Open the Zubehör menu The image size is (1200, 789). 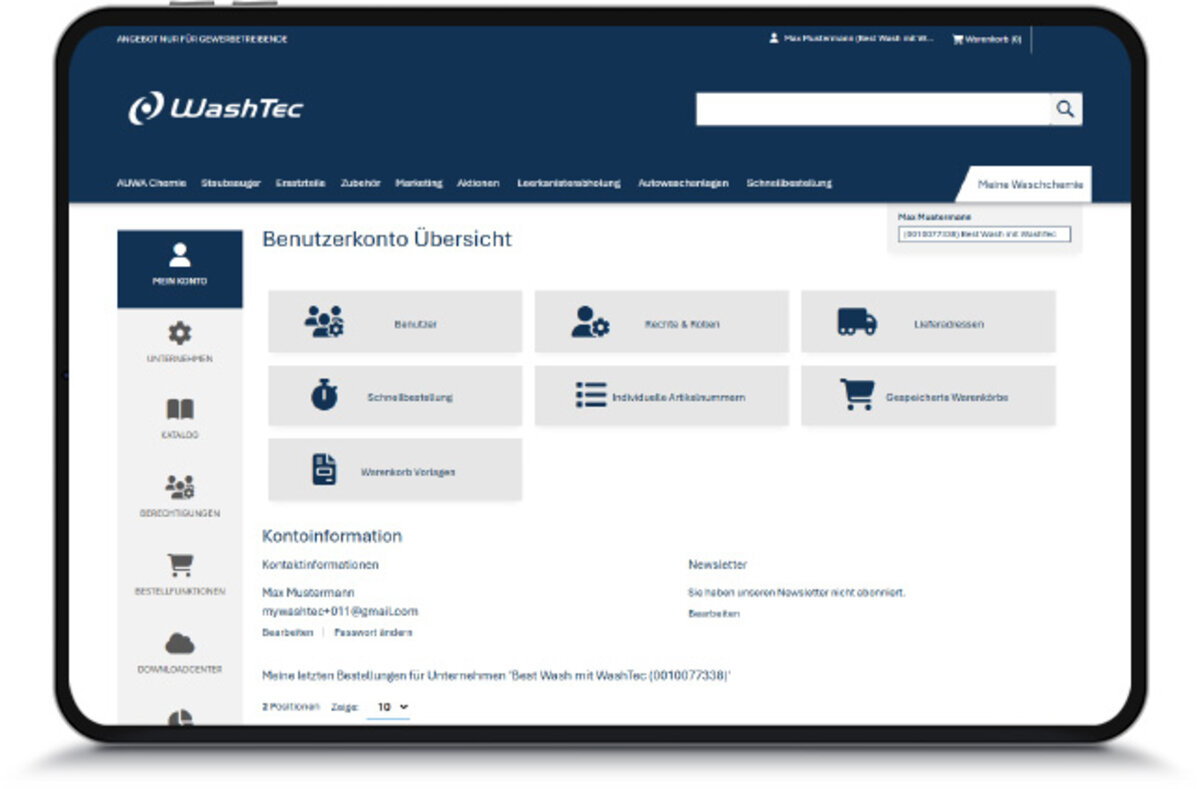[x=360, y=183]
